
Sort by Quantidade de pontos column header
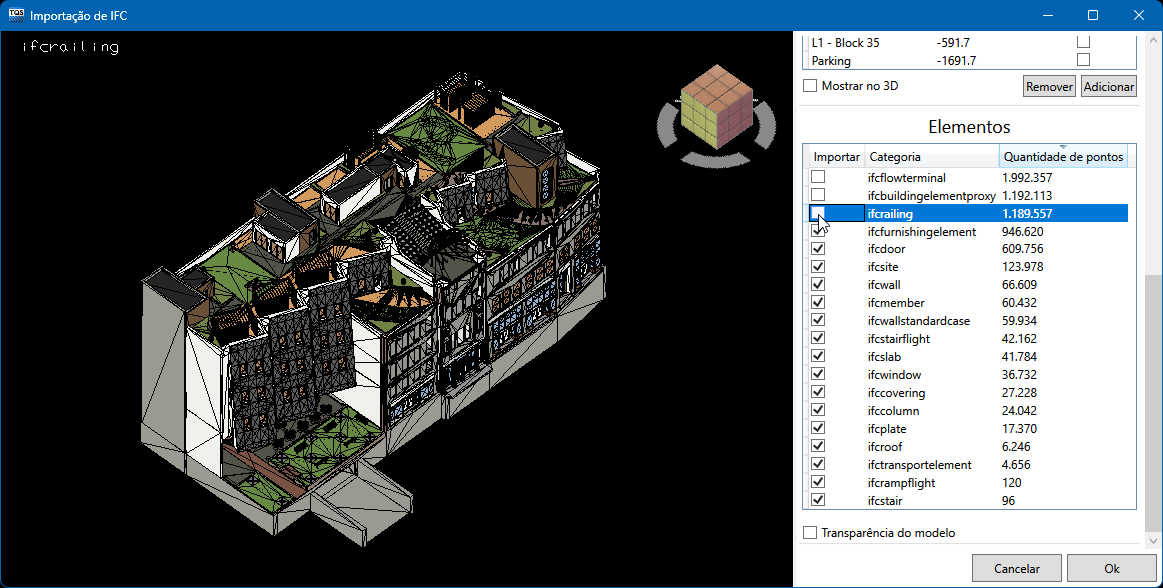(1063, 157)
